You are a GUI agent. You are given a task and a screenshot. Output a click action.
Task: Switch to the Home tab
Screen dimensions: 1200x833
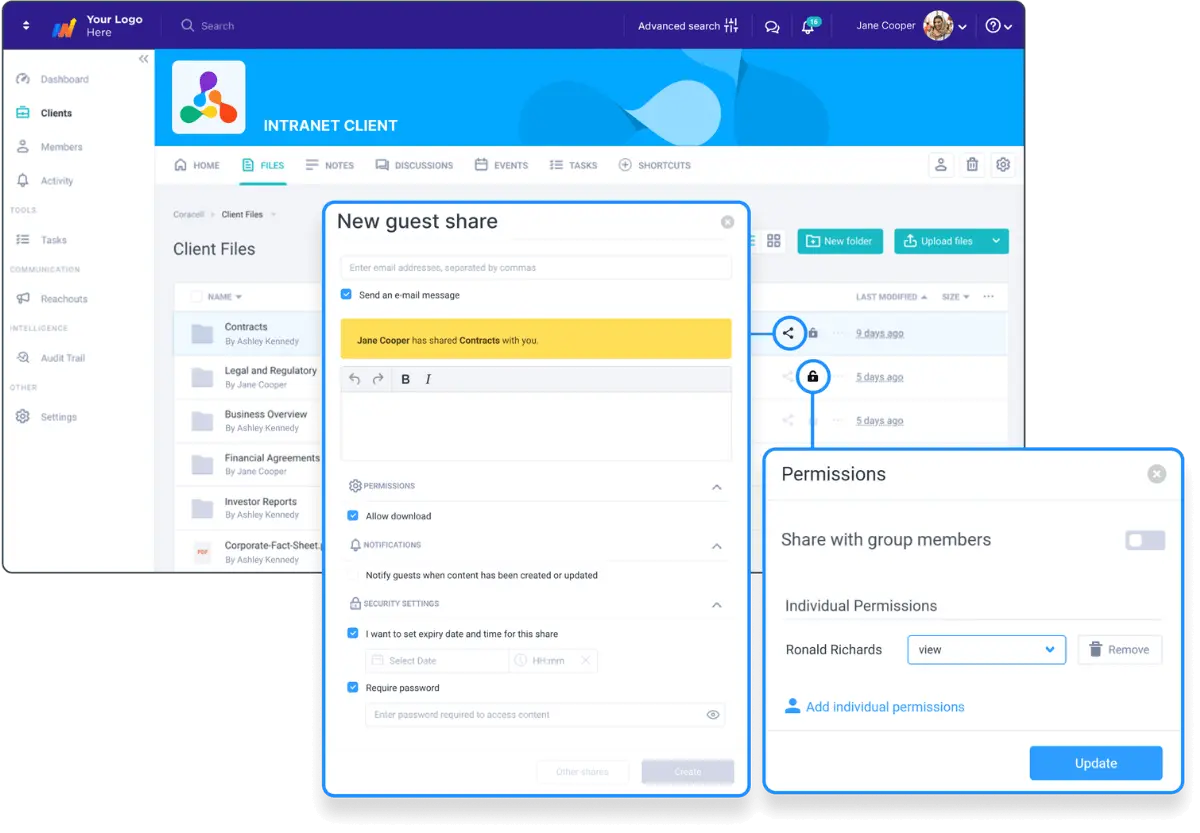[x=197, y=165]
